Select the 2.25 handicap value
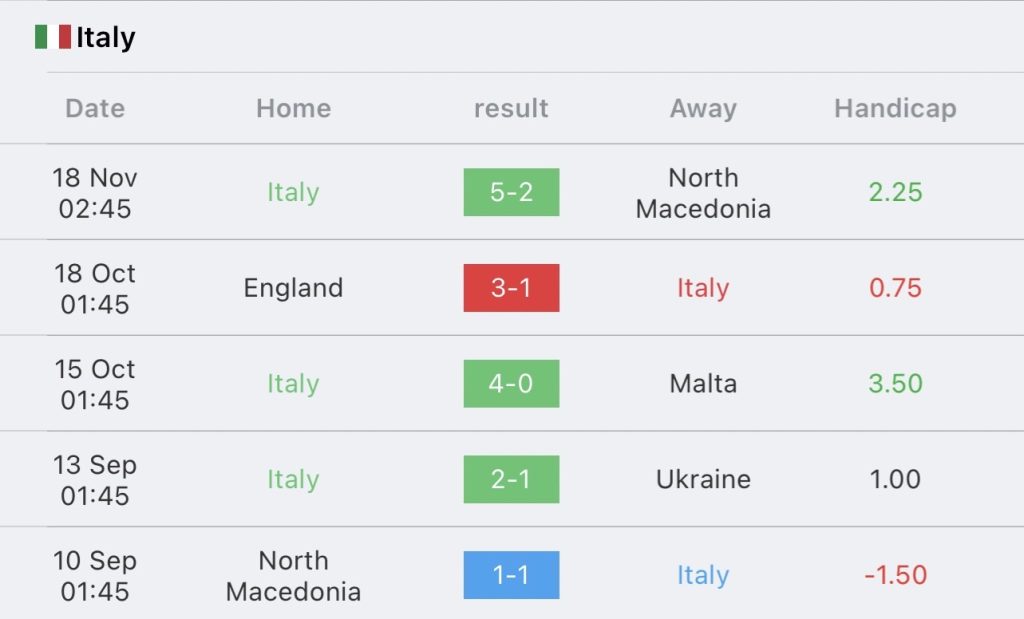 (895, 192)
